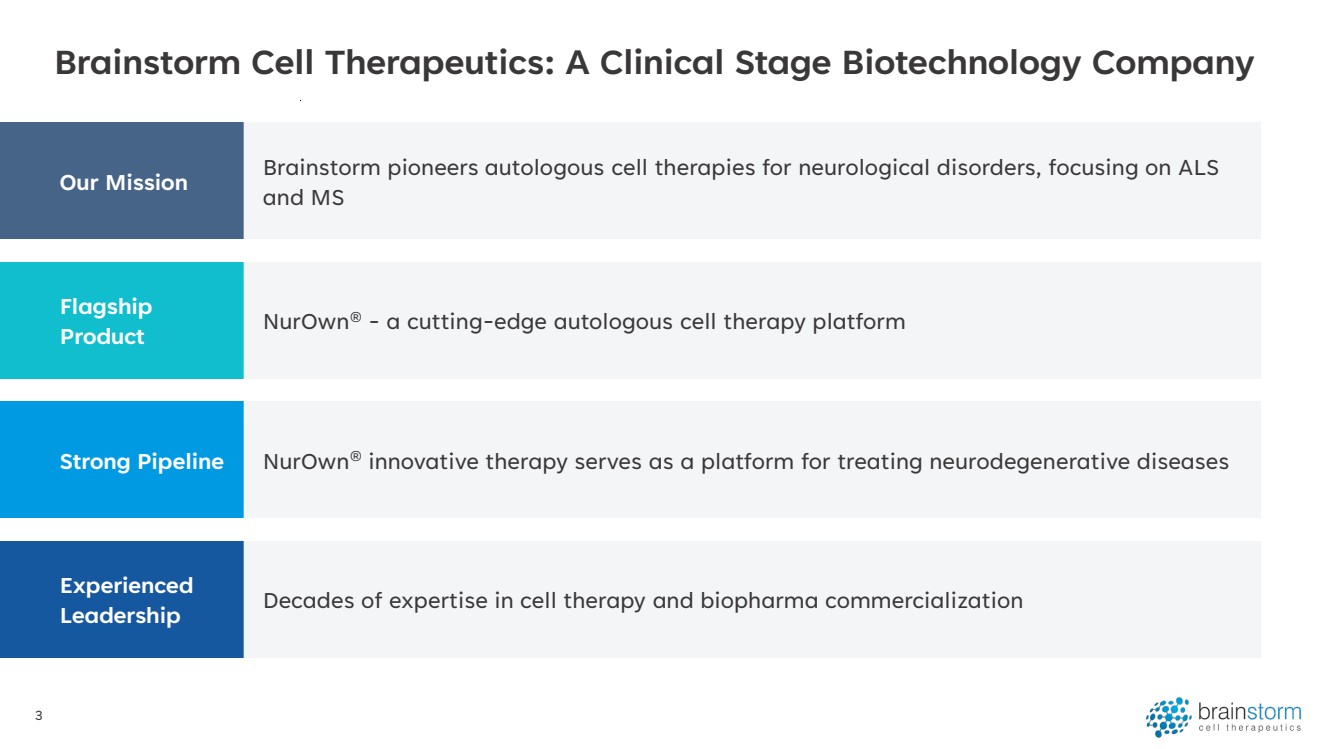Click the phrase "biopharma commercialization"
The width and height of the screenshot is (1333, 749).
(861, 601)
